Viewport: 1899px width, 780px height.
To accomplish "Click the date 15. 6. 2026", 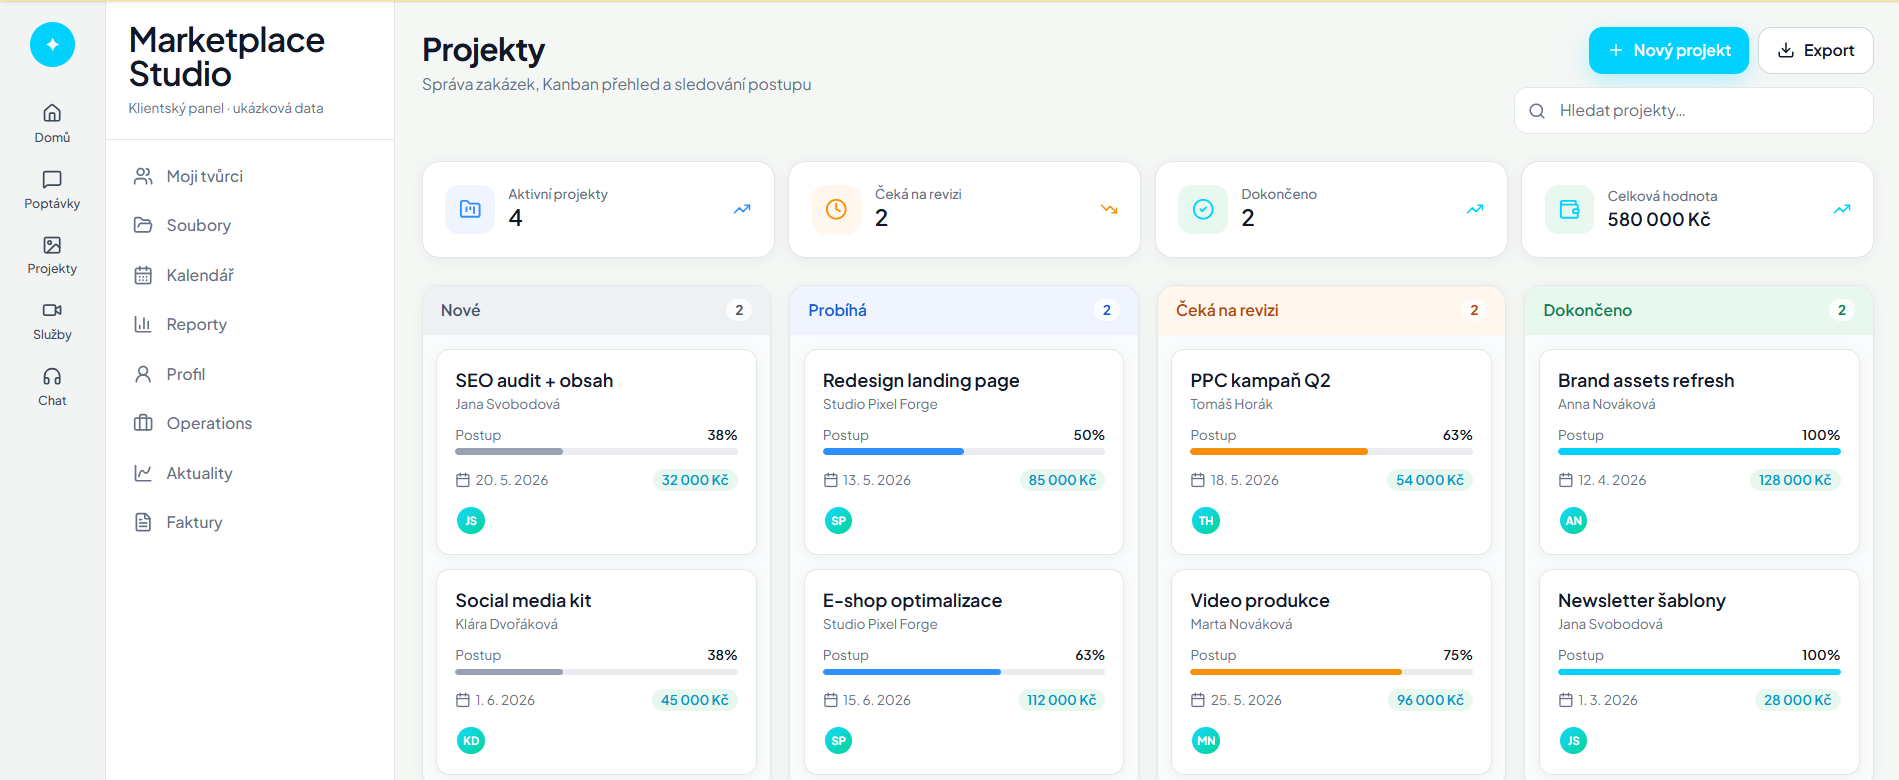I will 876,700.
